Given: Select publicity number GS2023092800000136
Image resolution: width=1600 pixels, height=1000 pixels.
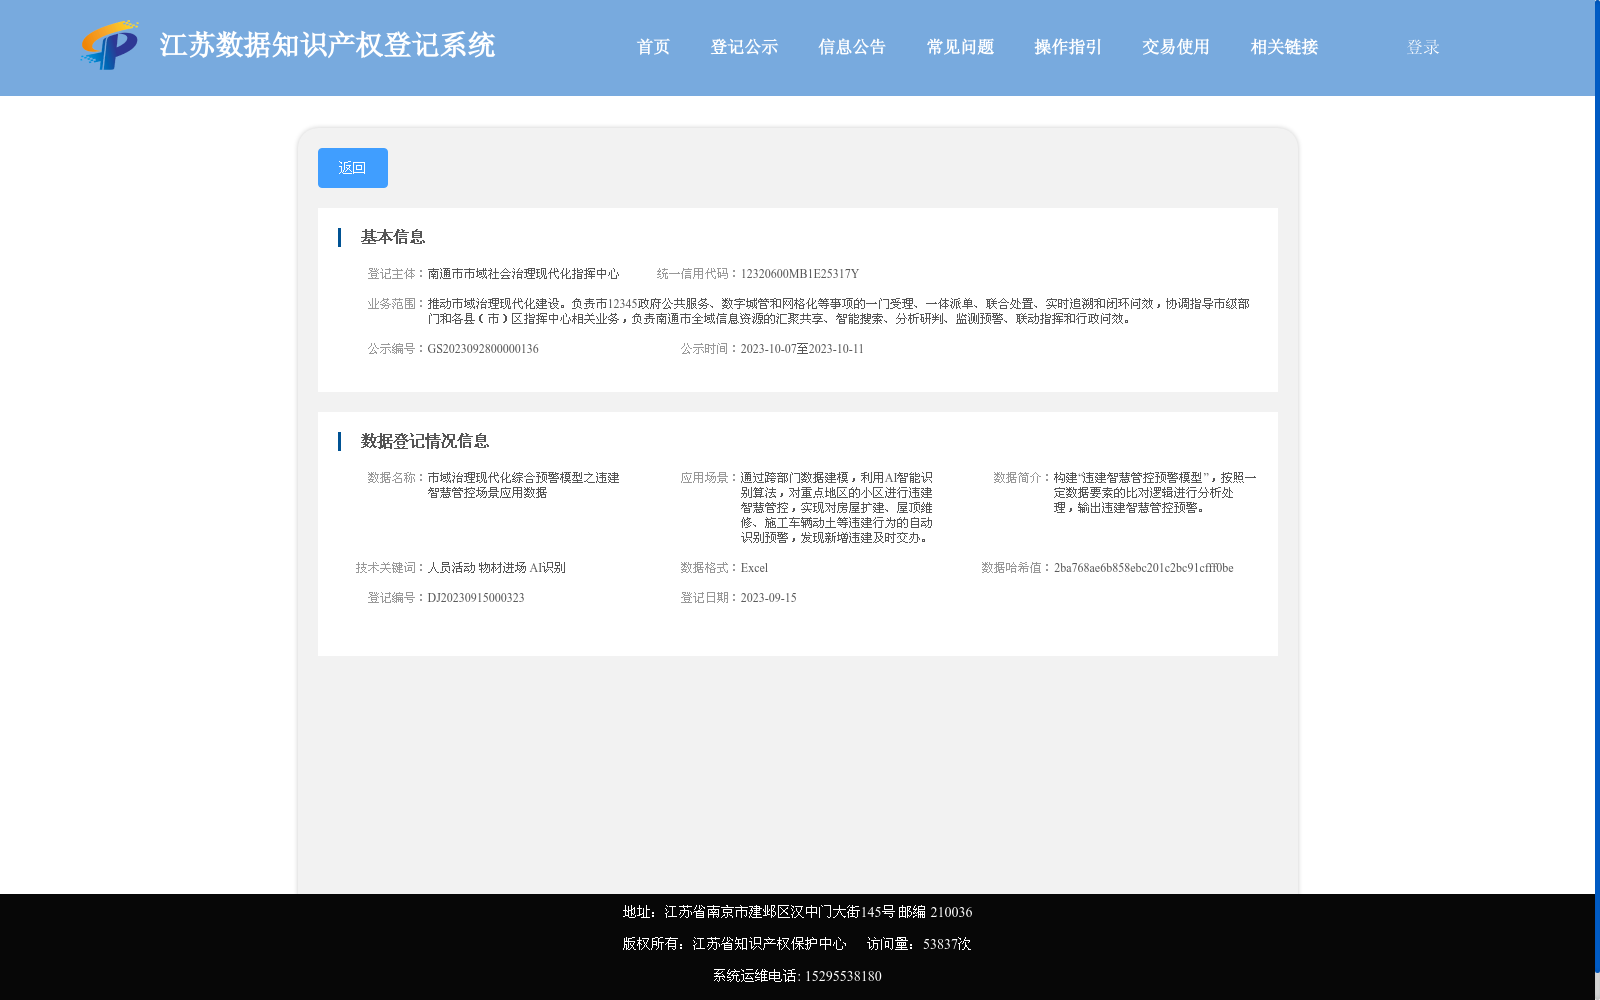Looking at the screenshot, I should 483,349.
